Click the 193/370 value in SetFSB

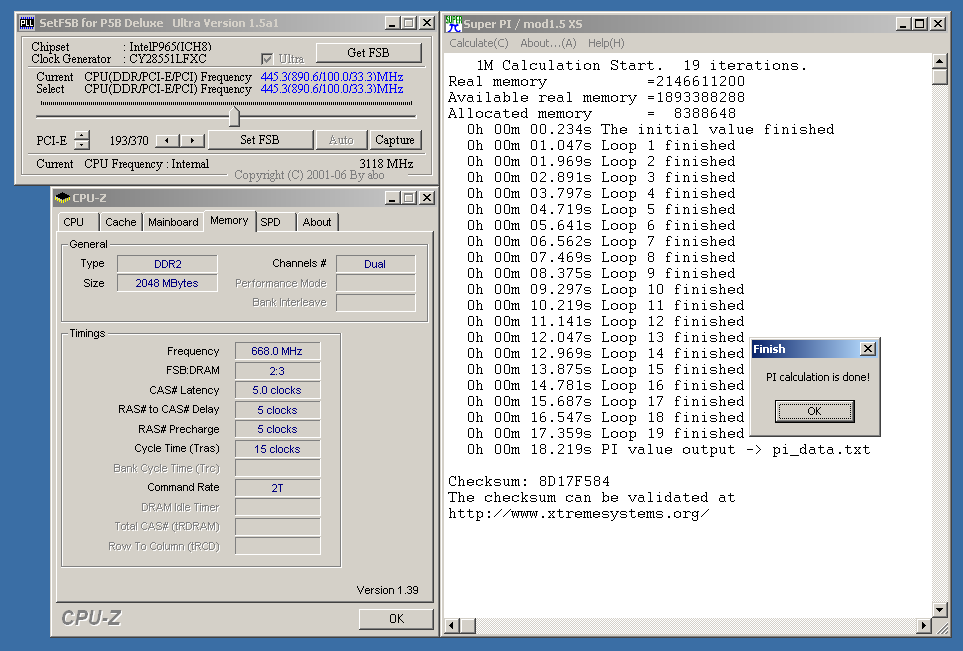coord(129,141)
